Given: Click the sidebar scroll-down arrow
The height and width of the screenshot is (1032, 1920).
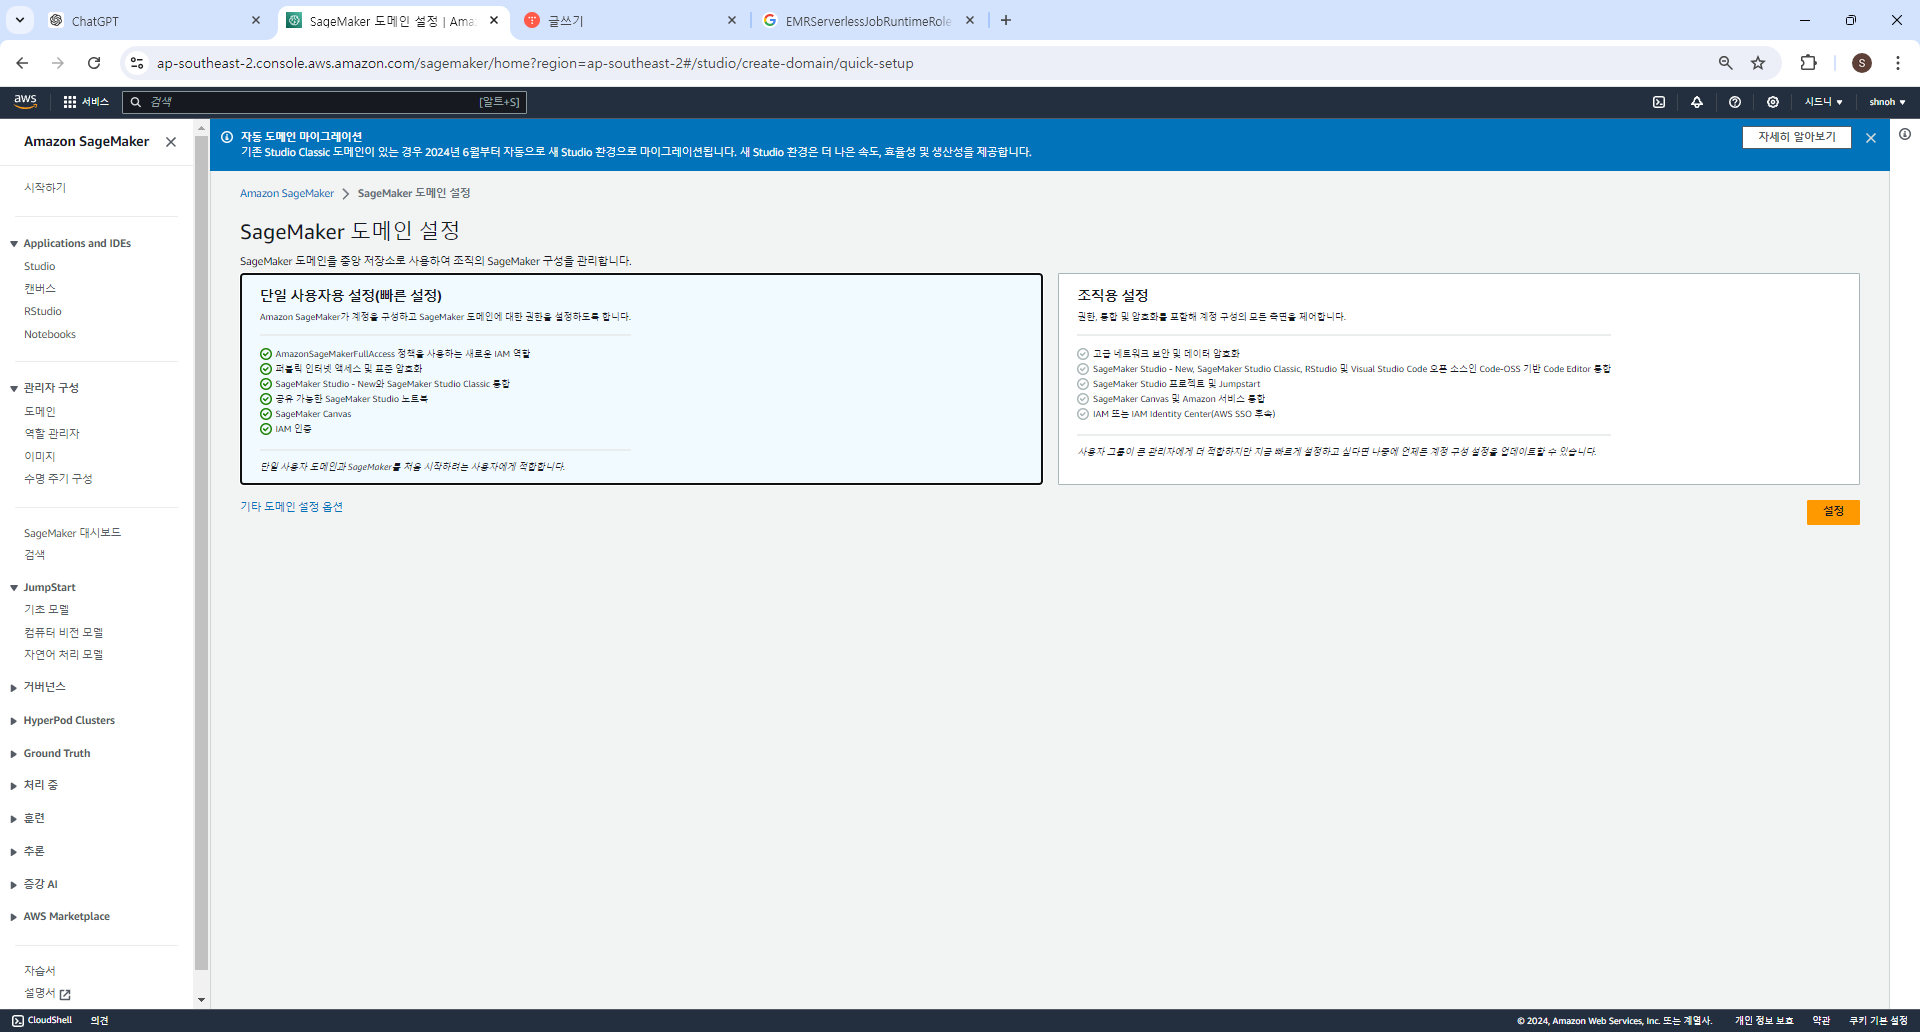Looking at the screenshot, I should click(201, 1000).
